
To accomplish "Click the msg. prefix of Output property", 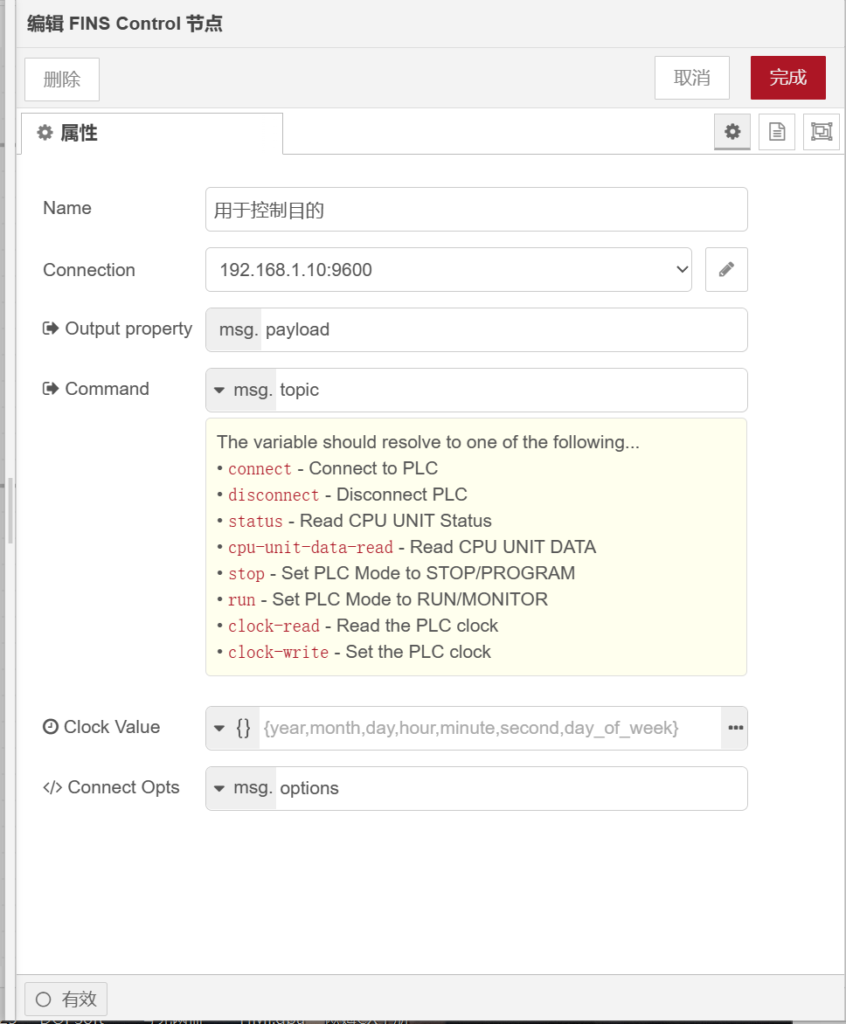I will [x=234, y=330].
